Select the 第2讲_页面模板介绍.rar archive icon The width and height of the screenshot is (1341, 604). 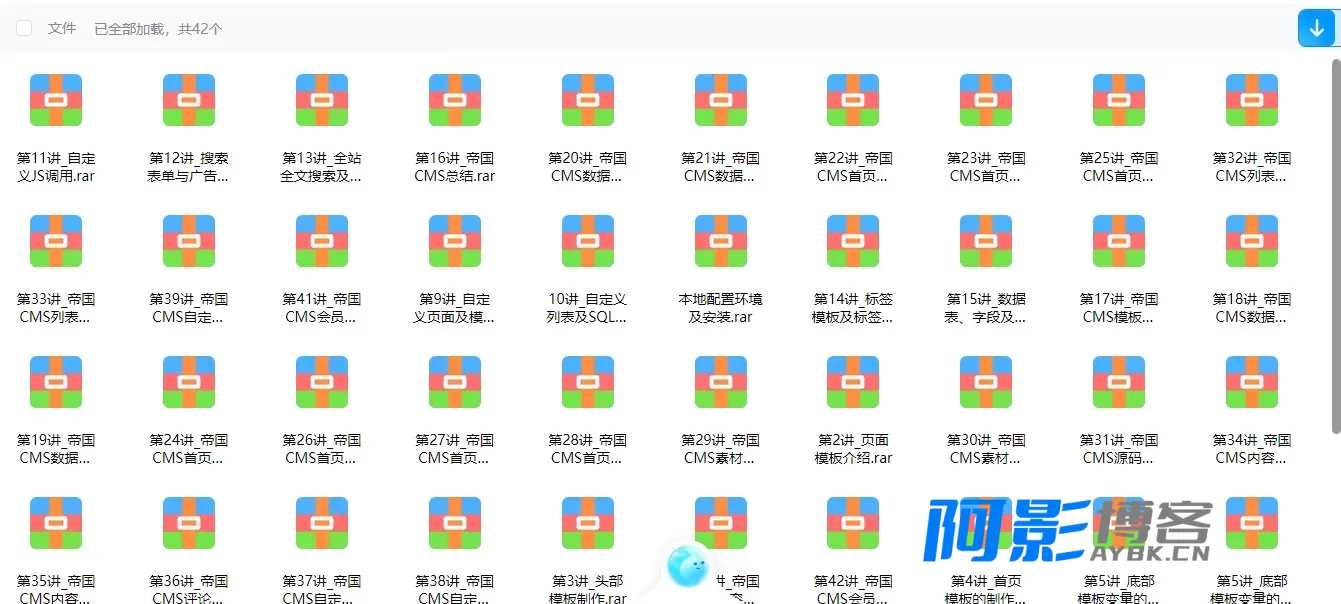(x=853, y=382)
